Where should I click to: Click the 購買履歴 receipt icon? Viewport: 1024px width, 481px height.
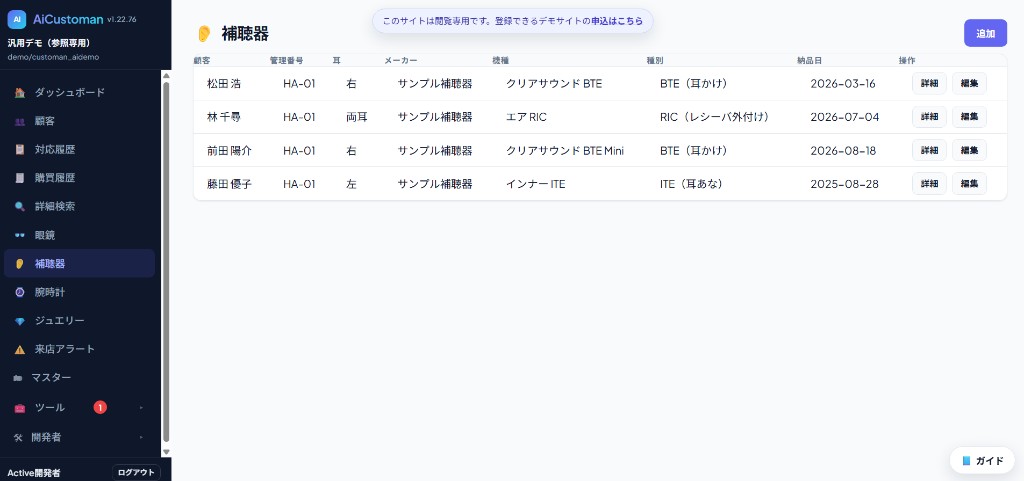pyautogui.click(x=20, y=178)
